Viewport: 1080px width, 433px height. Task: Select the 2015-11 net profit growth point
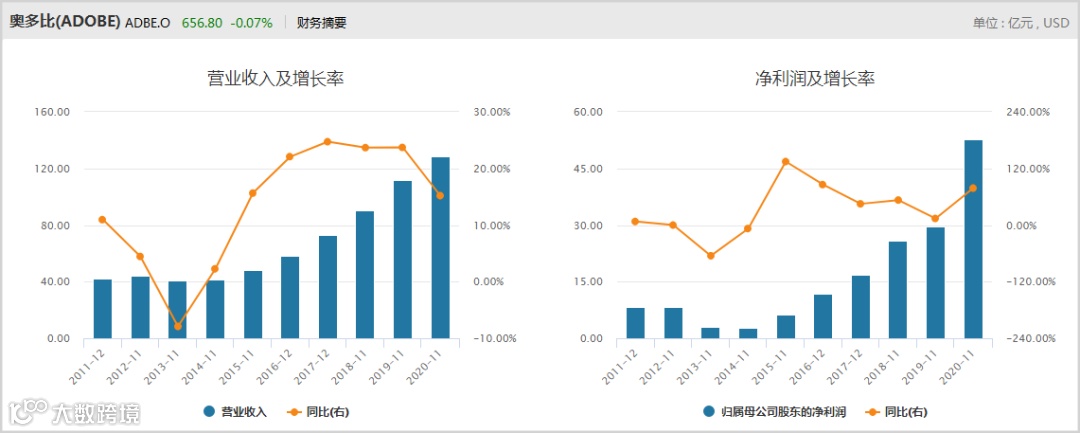tap(786, 162)
